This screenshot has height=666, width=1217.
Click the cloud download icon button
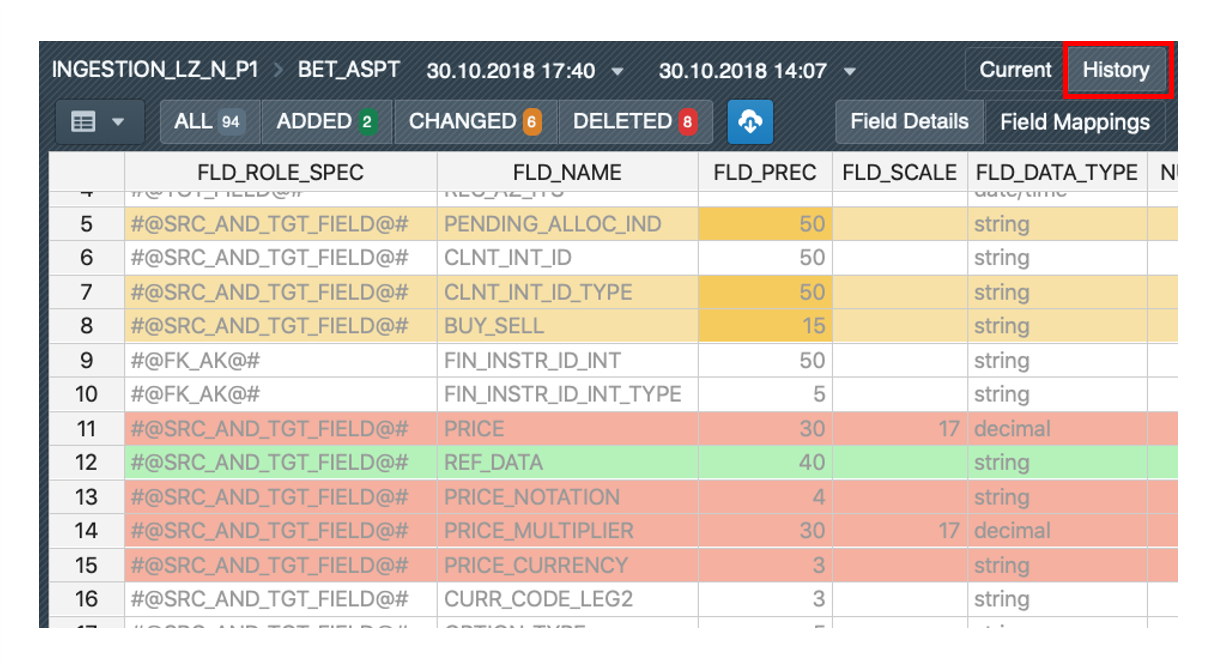coord(750,122)
